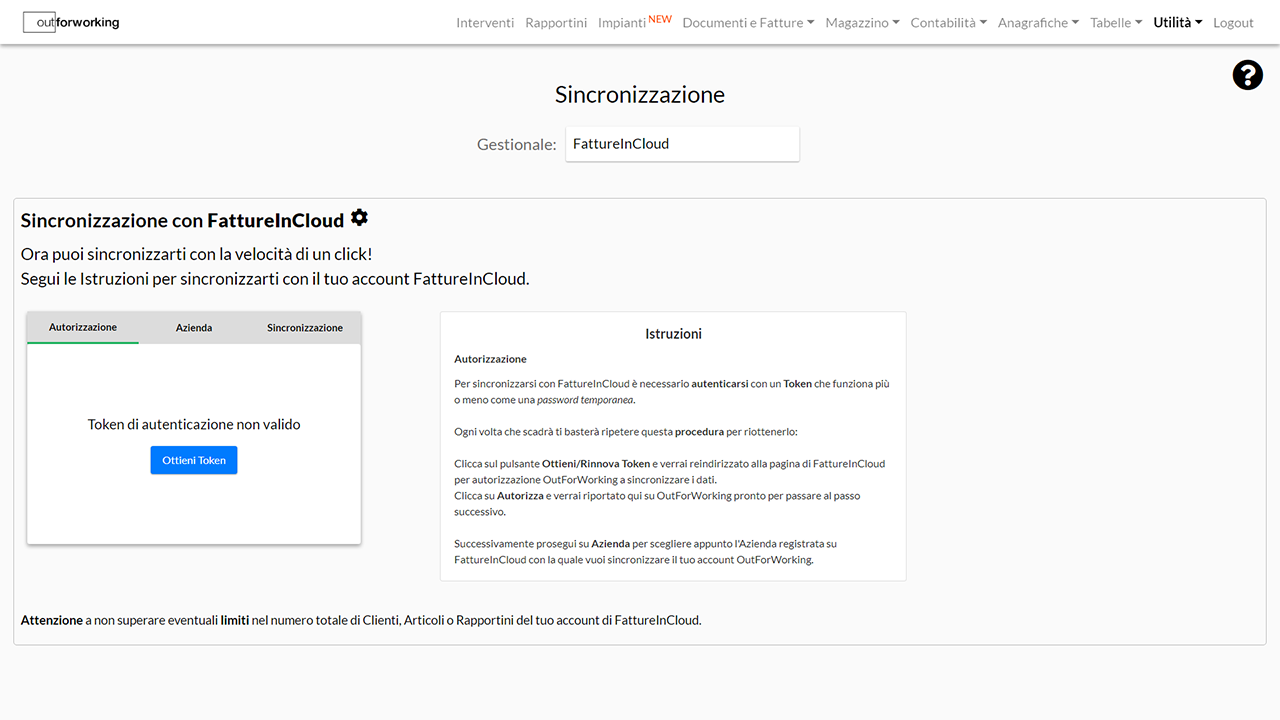This screenshot has width=1280, height=720.
Task: Click the Ottieni Token button
Action: click(194, 460)
